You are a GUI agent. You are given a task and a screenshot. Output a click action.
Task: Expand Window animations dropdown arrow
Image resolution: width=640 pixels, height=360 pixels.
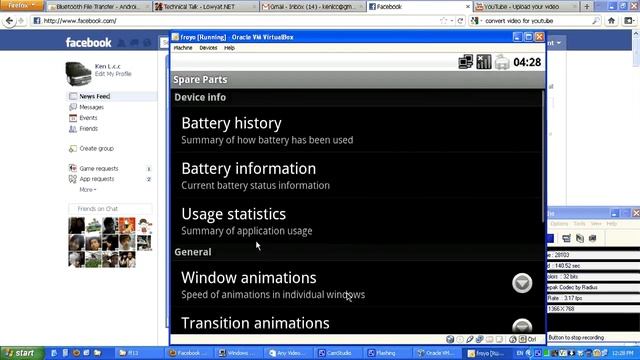pyautogui.click(x=522, y=283)
